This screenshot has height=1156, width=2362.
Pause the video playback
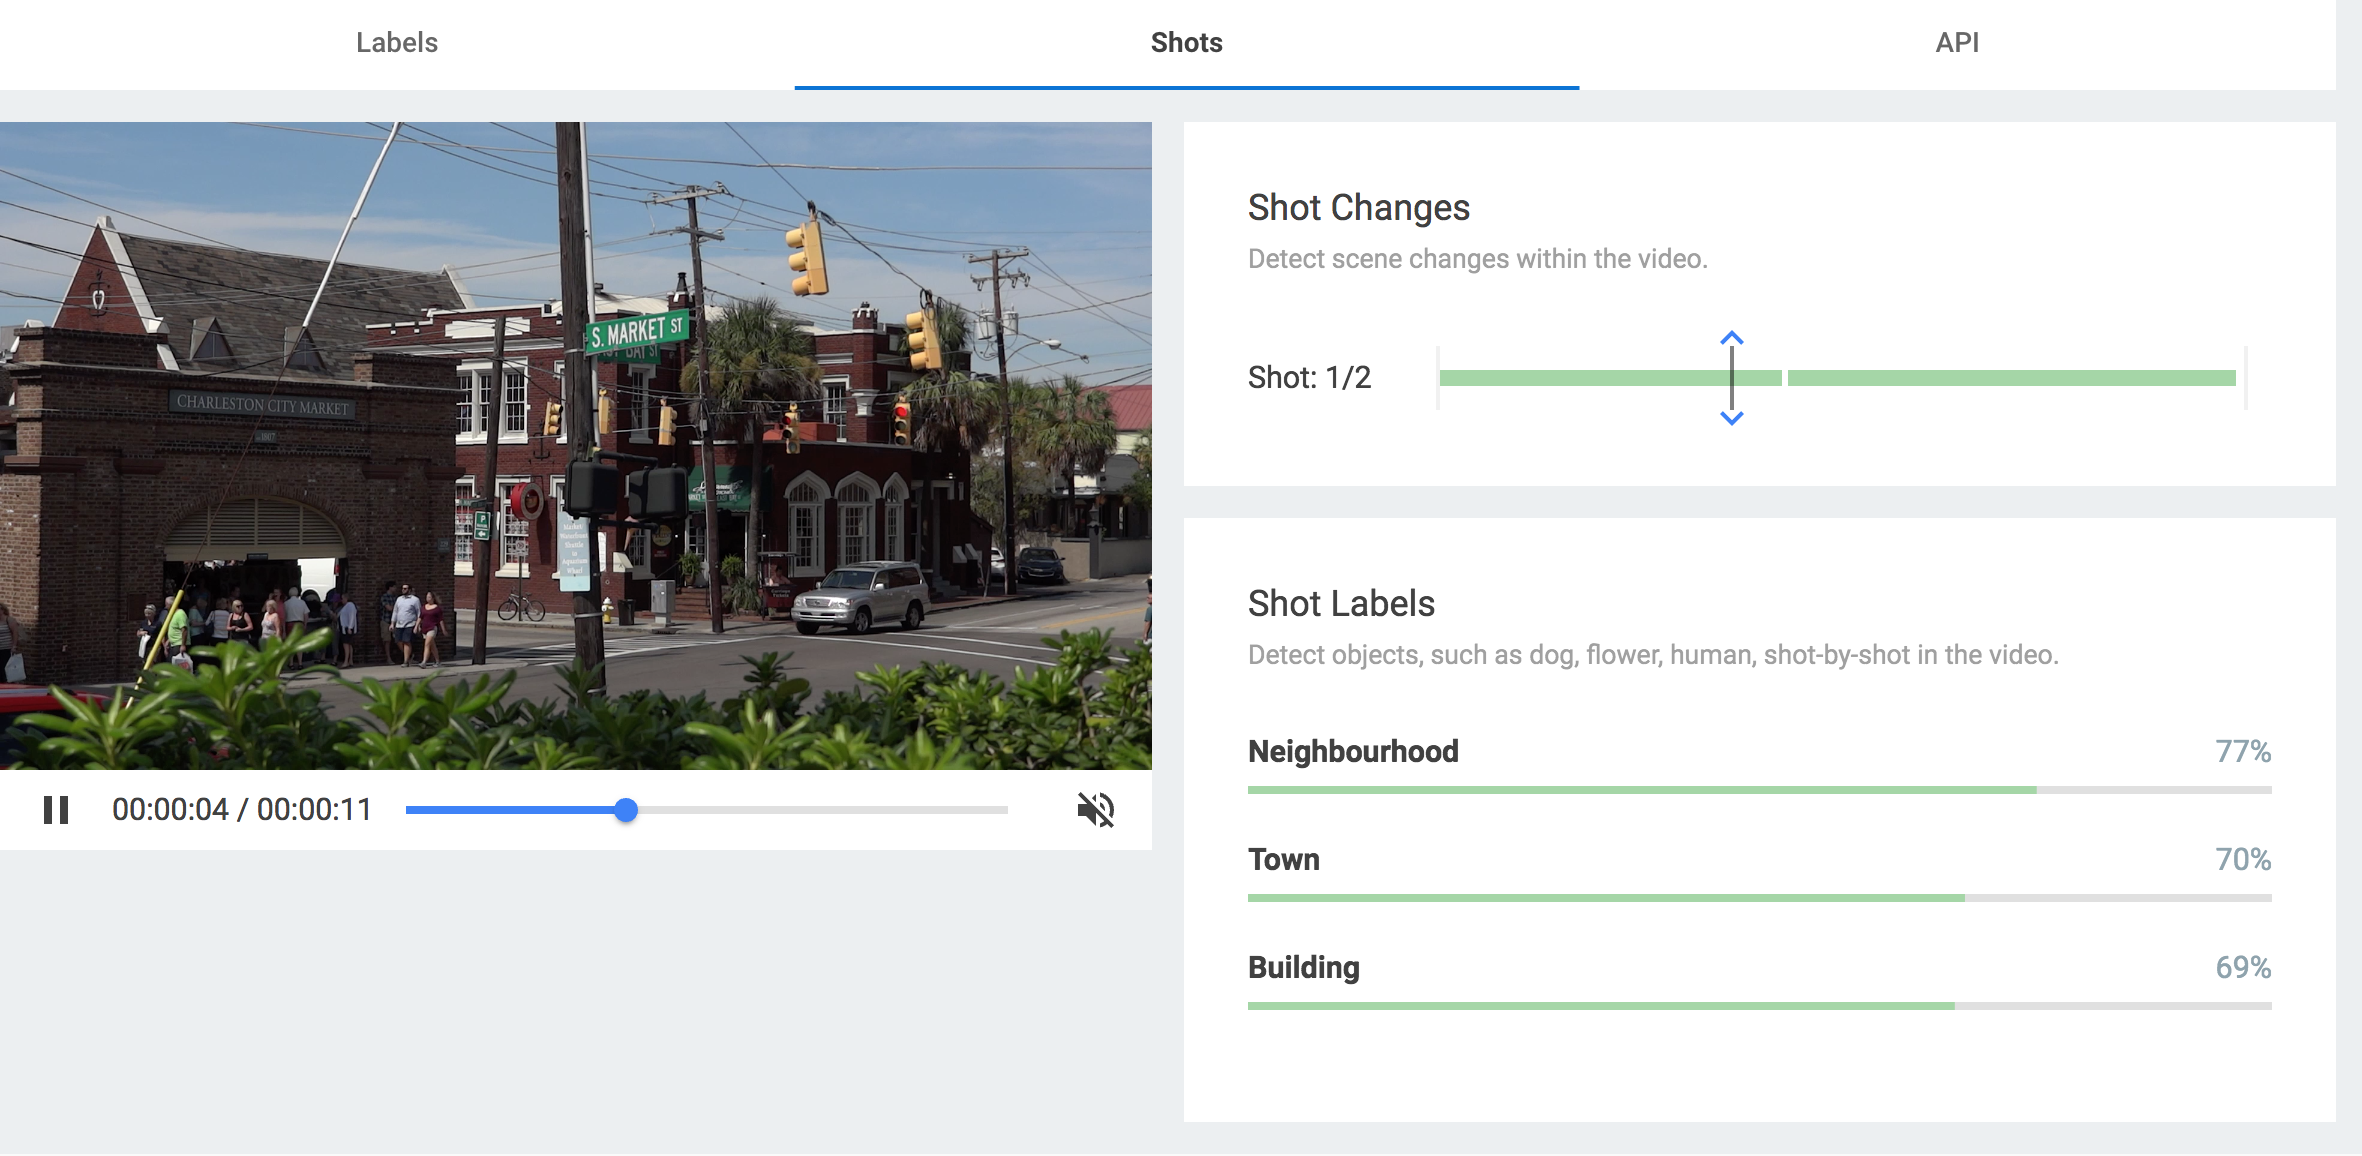tap(56, 809)
